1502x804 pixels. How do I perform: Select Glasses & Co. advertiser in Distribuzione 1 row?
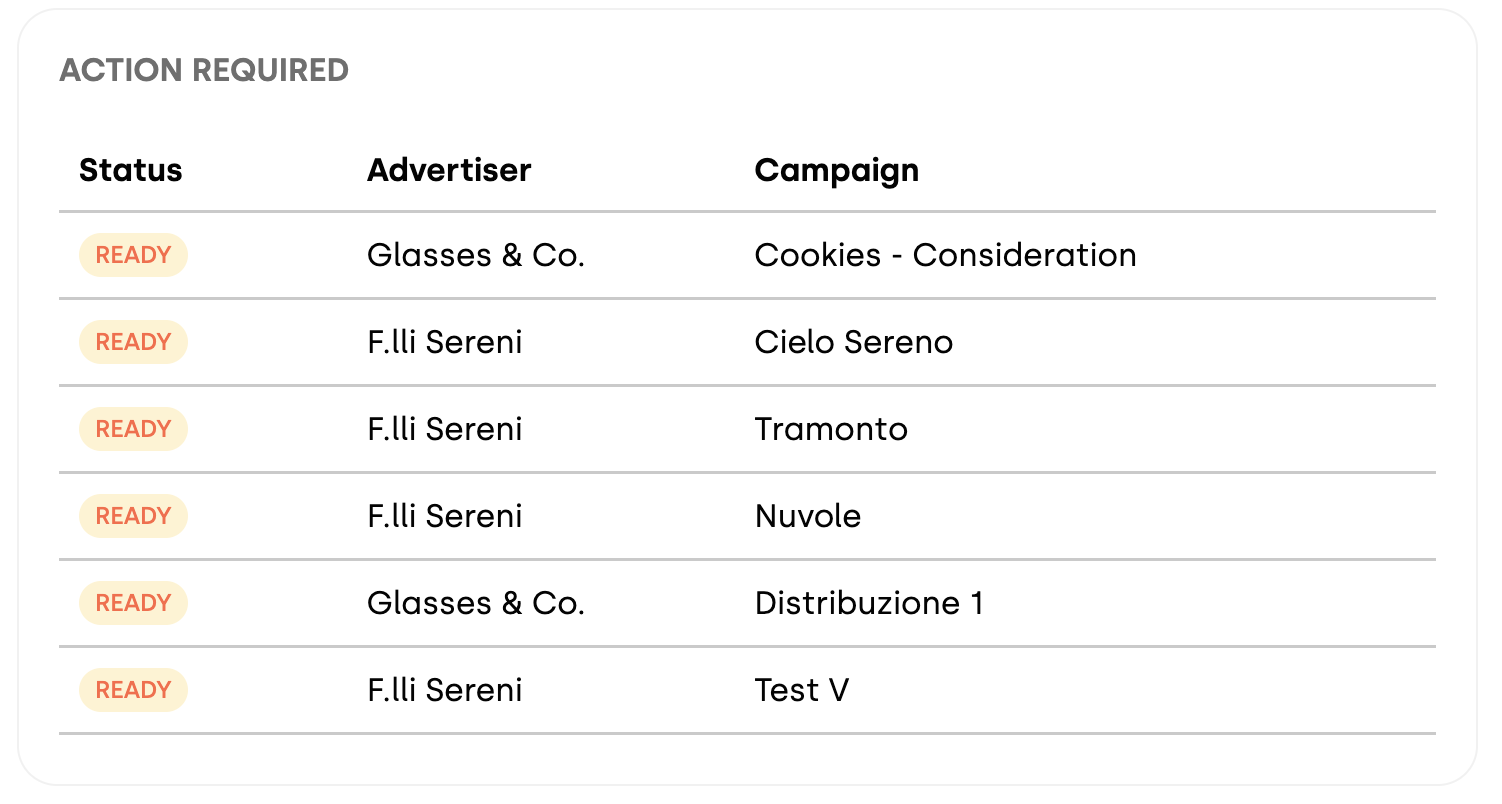tap(476, 603)
